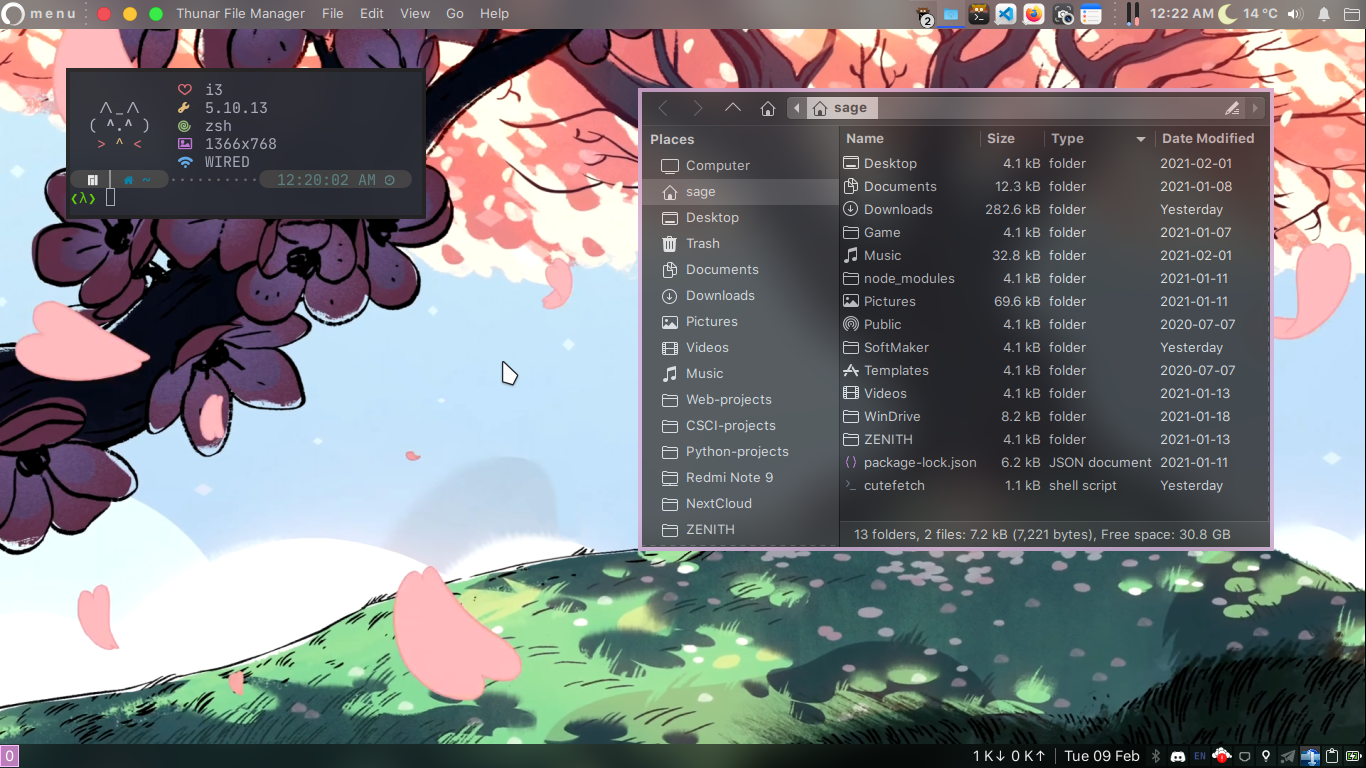Click the Telegram paper plane tray icon
The width and height of the screenshot is (1366, 768).
1288,756
